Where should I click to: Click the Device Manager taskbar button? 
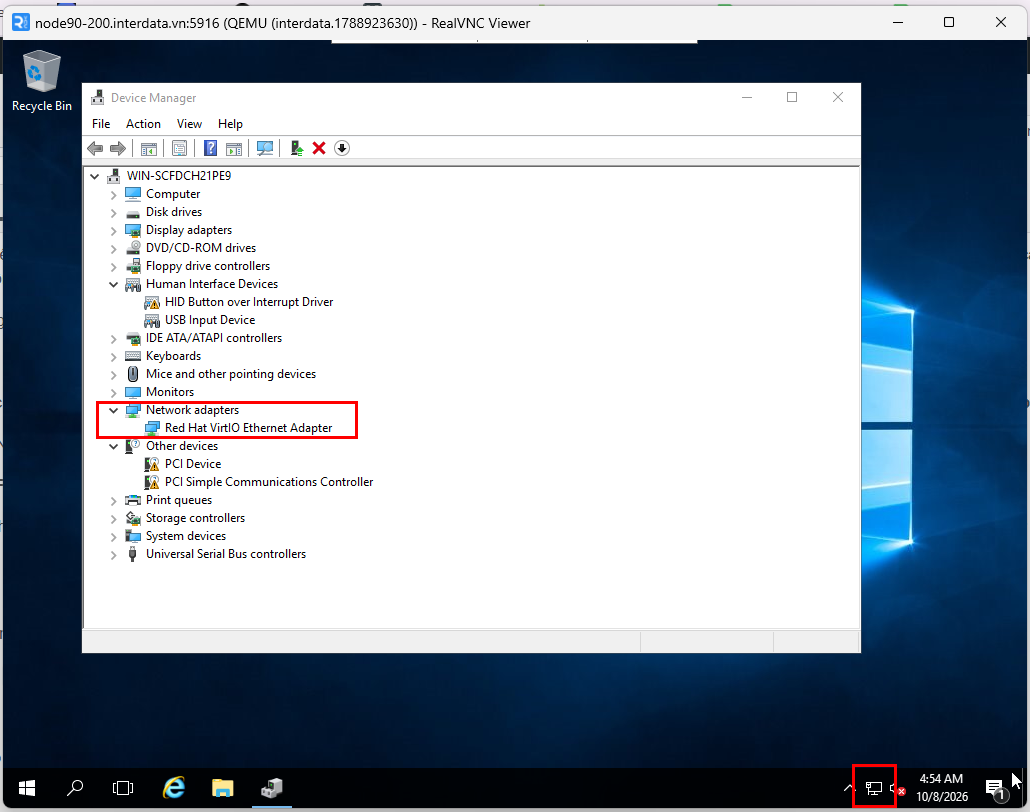pyautogui.click(x=271, y=788)
